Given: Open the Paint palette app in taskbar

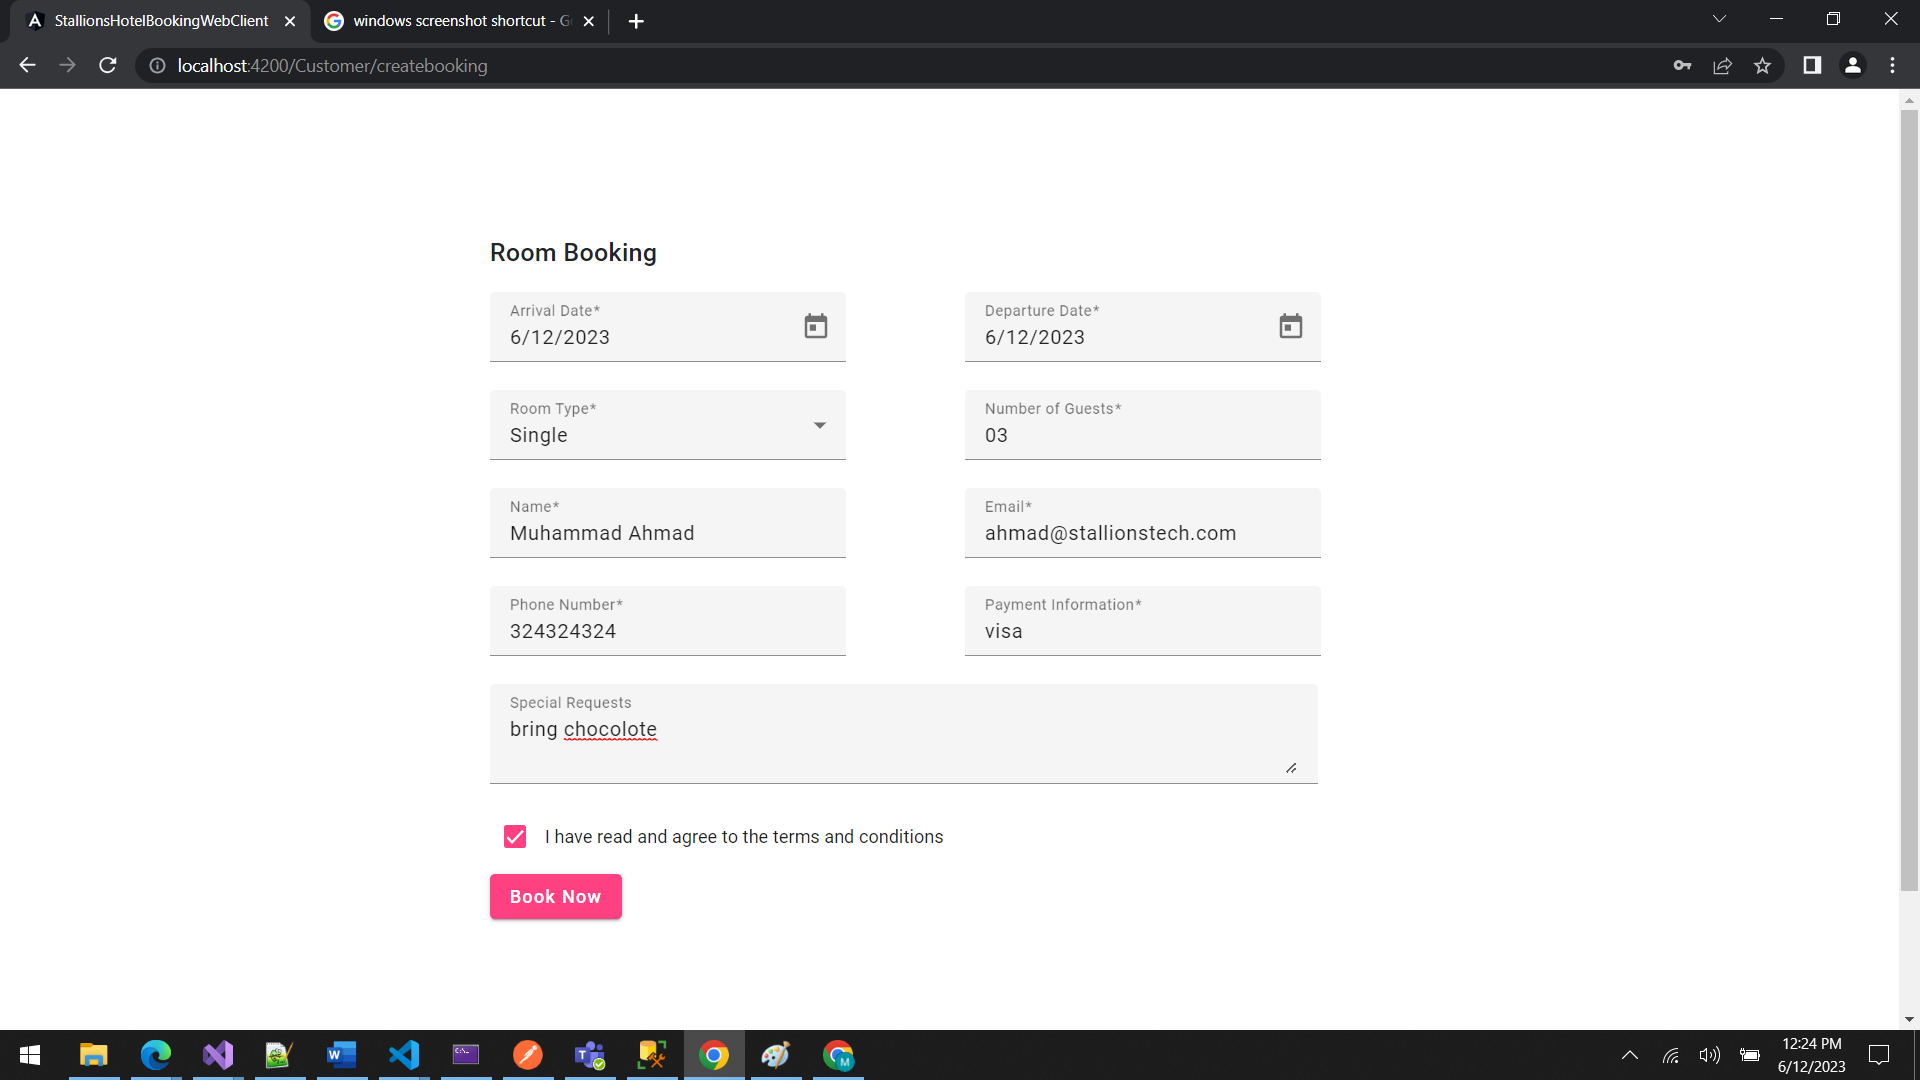Looking at the screenshot, I should pyautogui.click(x=776, y=1055).
